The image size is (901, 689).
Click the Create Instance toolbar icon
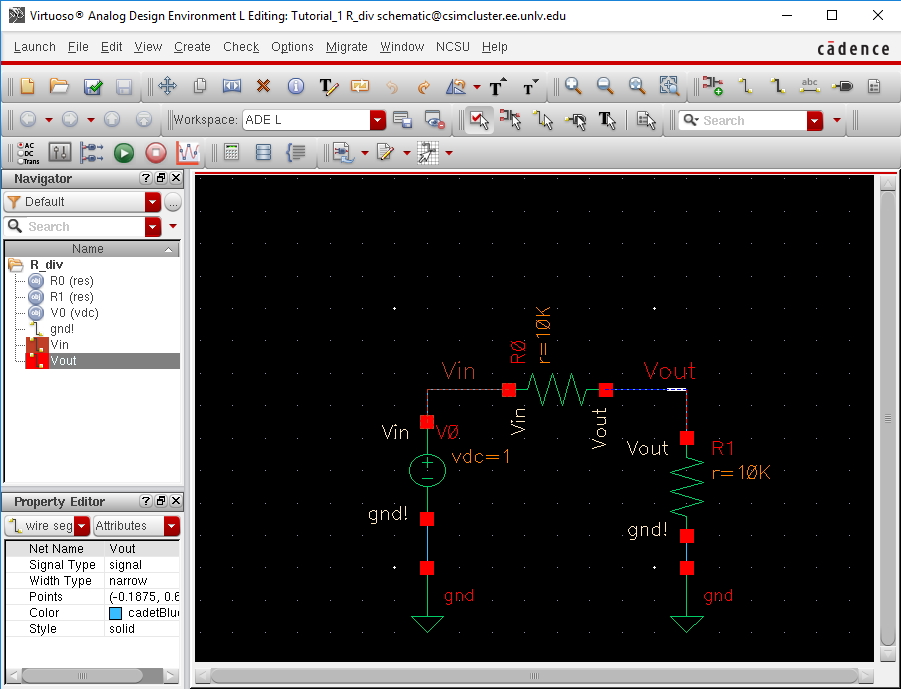pyautogui.click(x=712, y=87)
